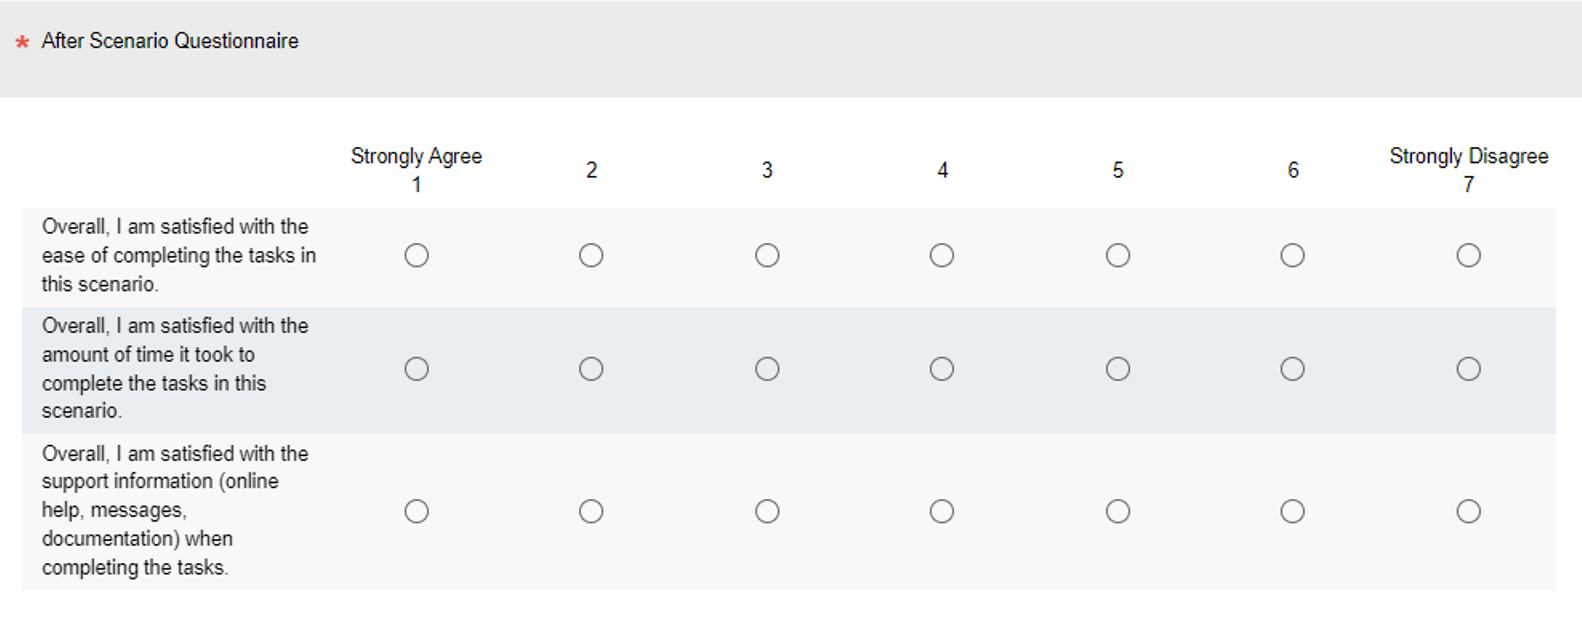Select rating 4 for ease of completing tasks
Viewport: 1582px width, 628px height.
942,256
